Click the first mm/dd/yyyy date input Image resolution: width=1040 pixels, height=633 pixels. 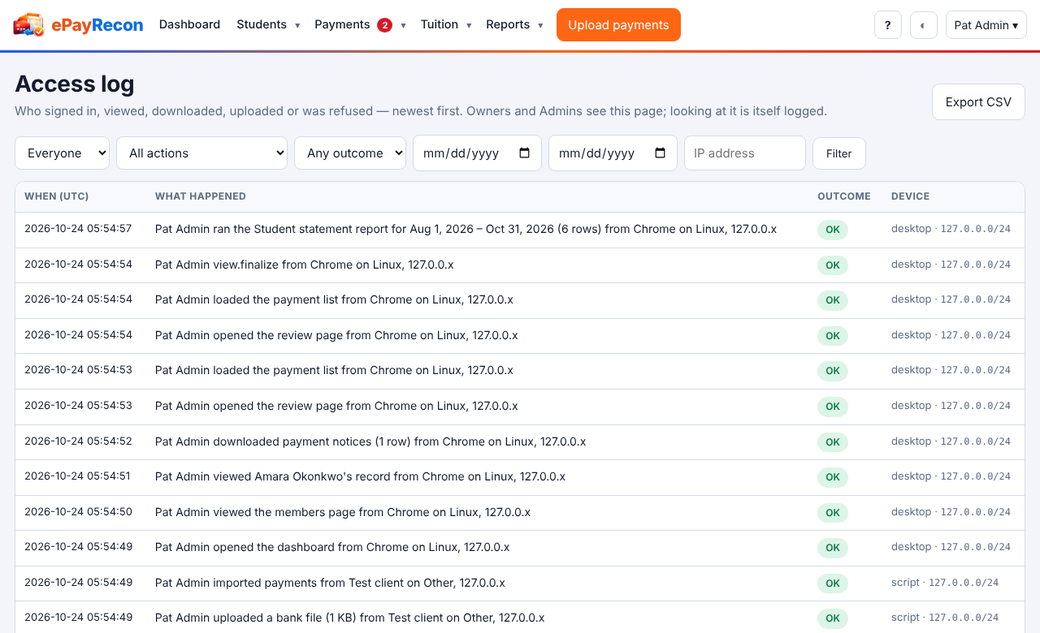click(x=477, y=153)
